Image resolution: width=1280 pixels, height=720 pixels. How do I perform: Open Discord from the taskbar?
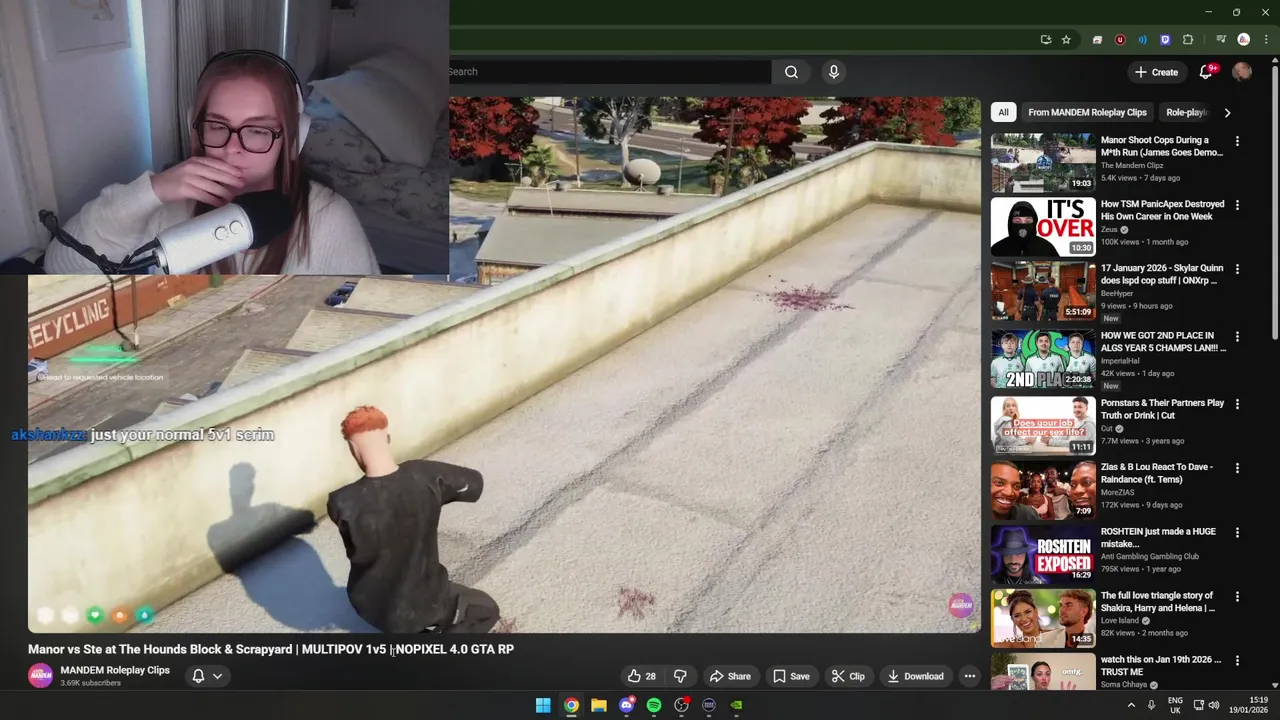(626, 705)
